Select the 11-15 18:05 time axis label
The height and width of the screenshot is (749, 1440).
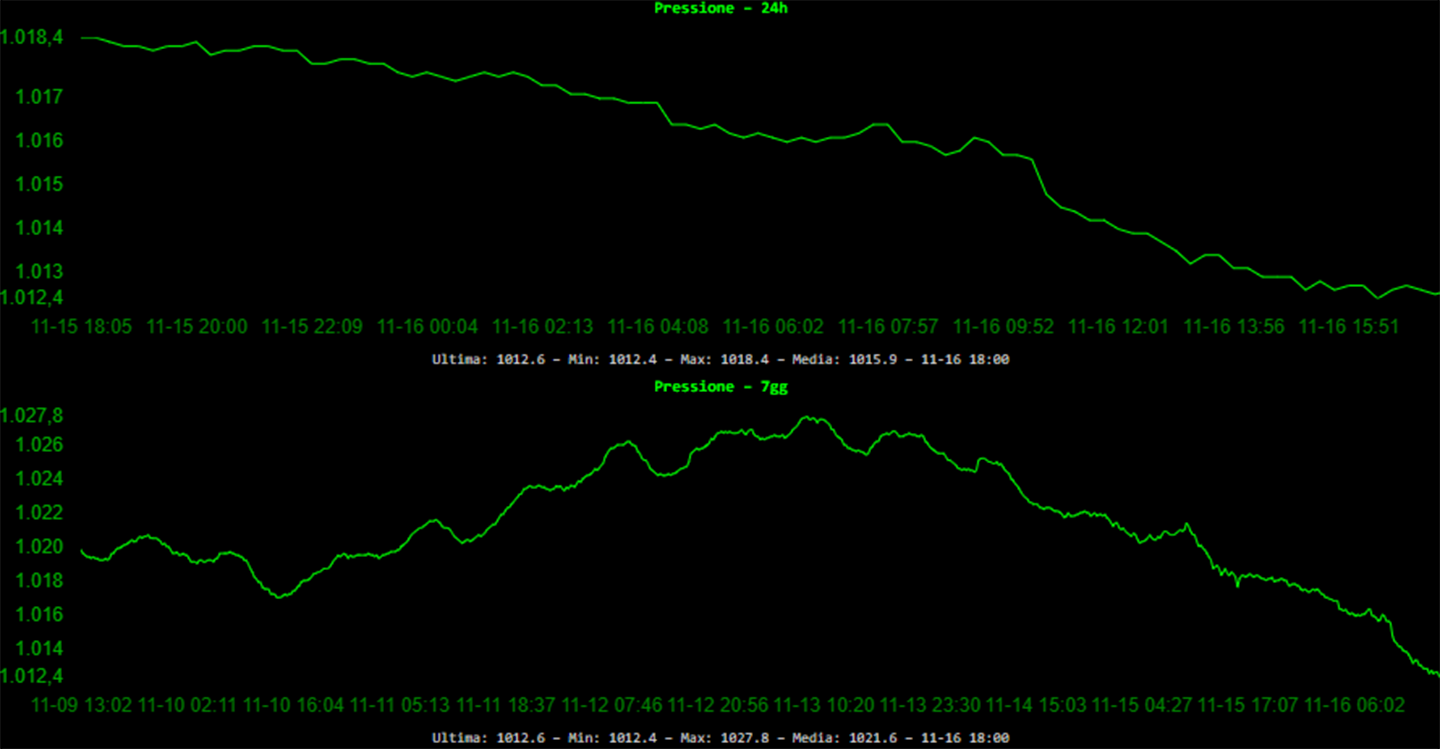[82, 327]
